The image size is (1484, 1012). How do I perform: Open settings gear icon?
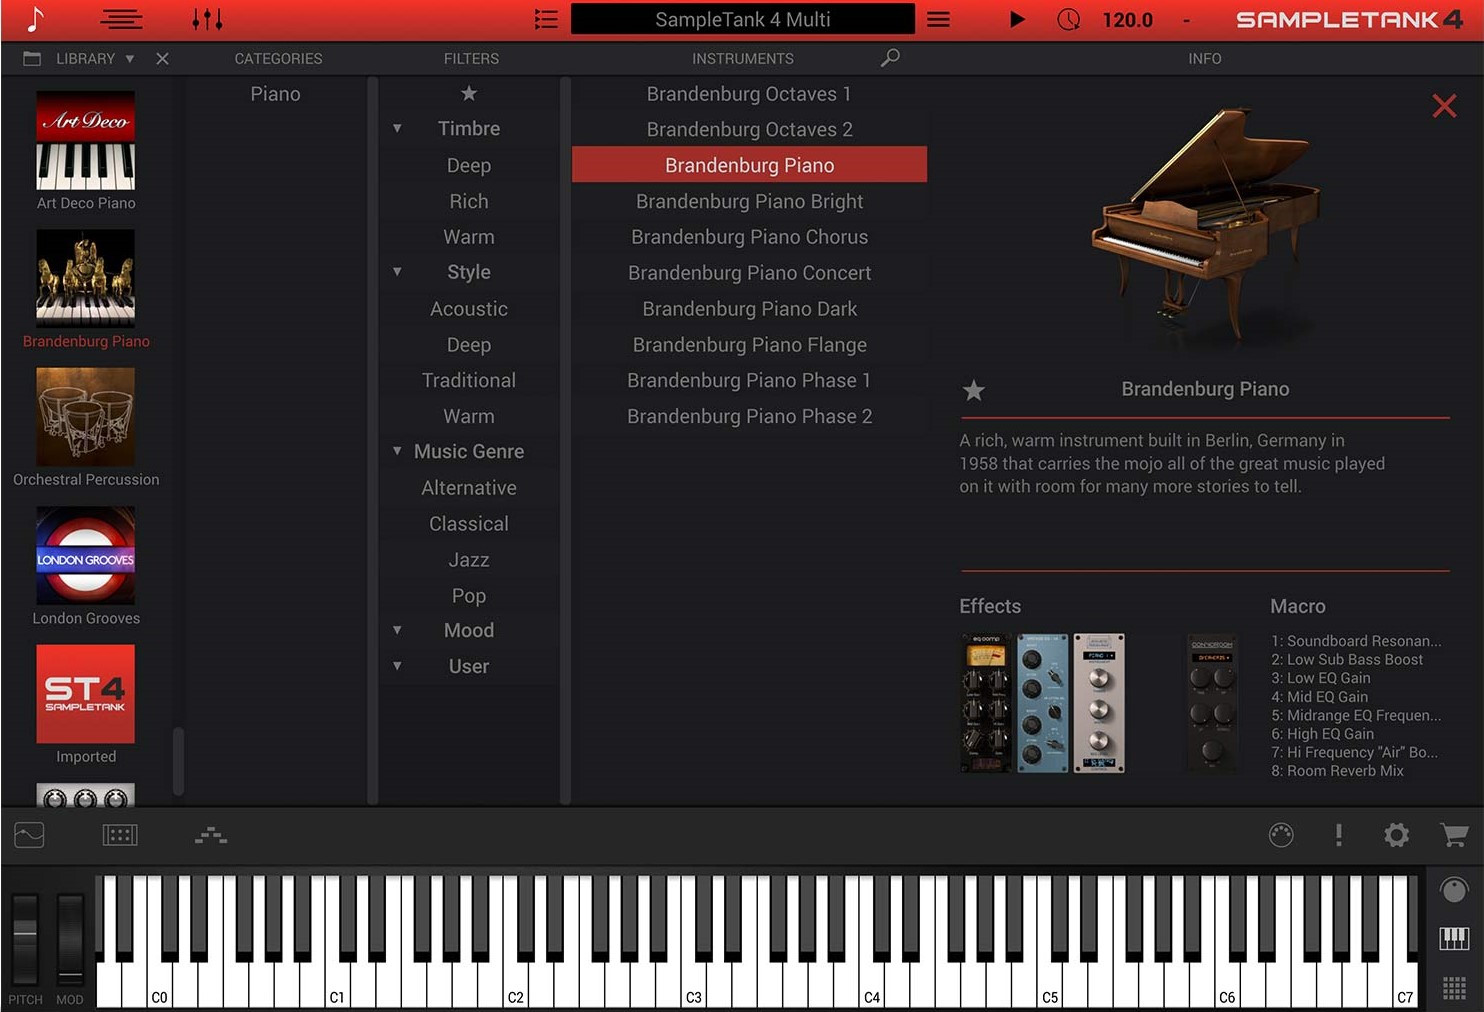(x=1396, y=835)
